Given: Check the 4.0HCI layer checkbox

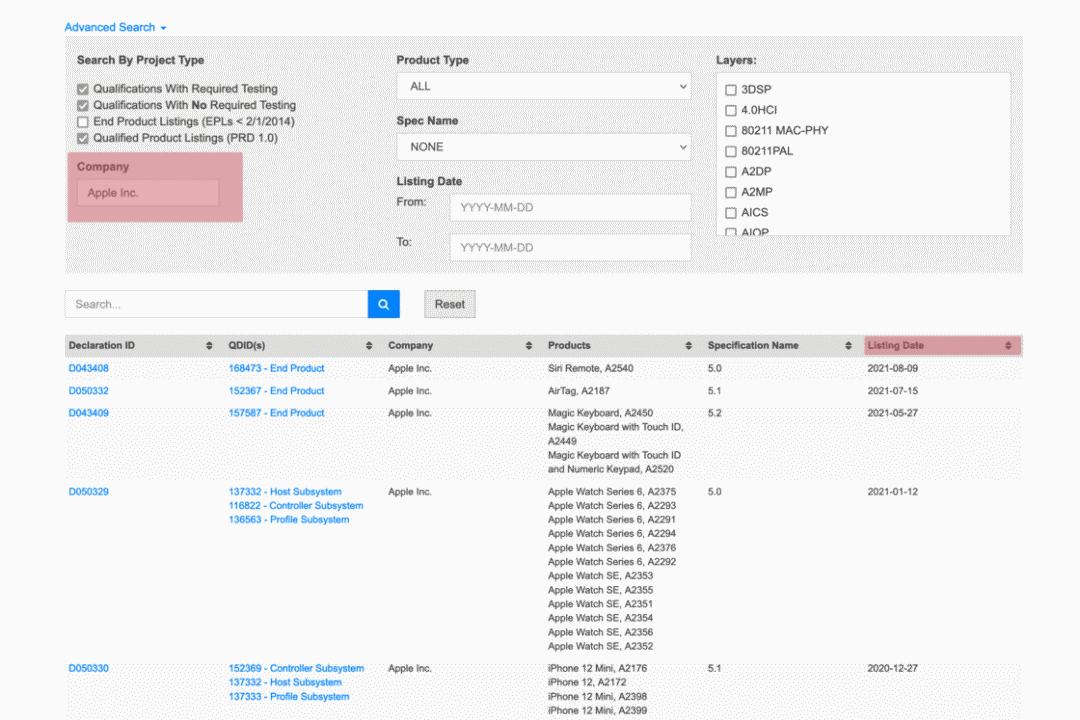Looking at the screenshot, I should click(x=731, y=110).
